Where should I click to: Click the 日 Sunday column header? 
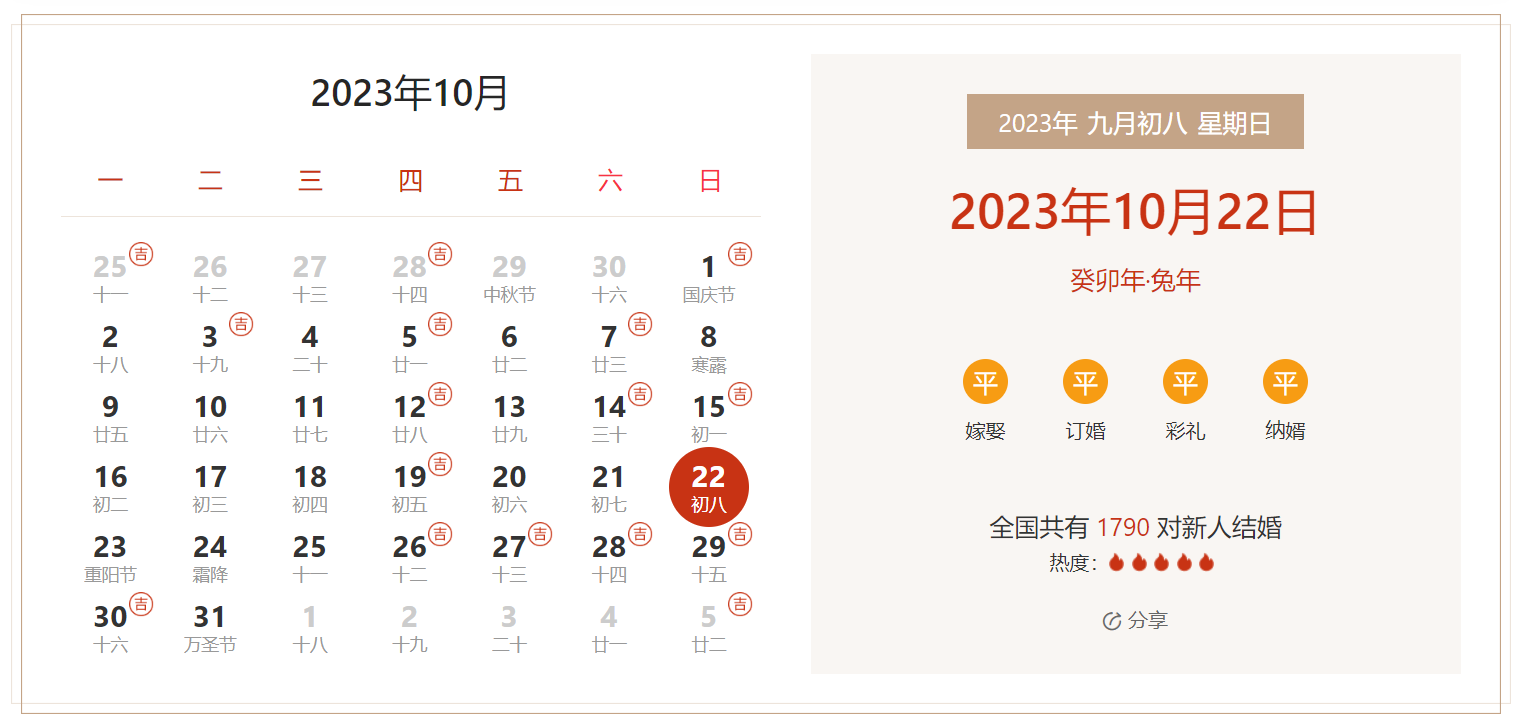tap(710, 181)
